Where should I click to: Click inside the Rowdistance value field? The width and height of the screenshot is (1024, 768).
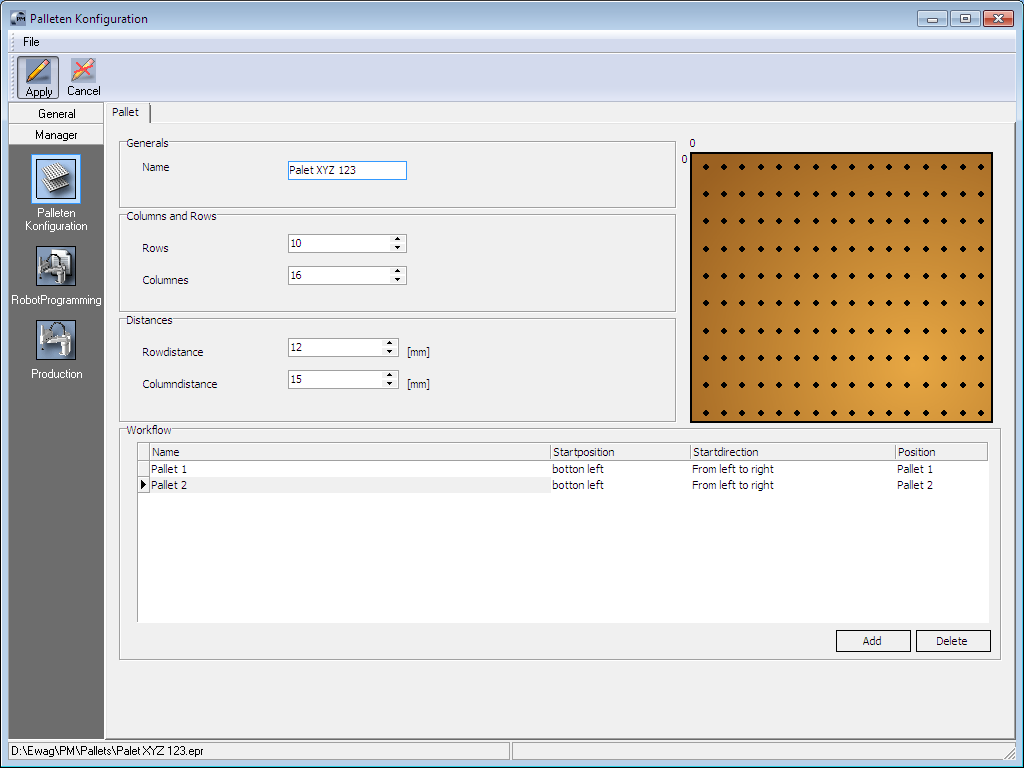pyautogui.click(x=335, y=347)
